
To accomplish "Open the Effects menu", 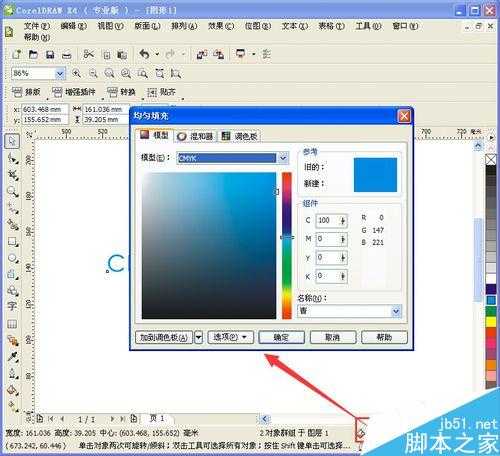I will point(221,26).
